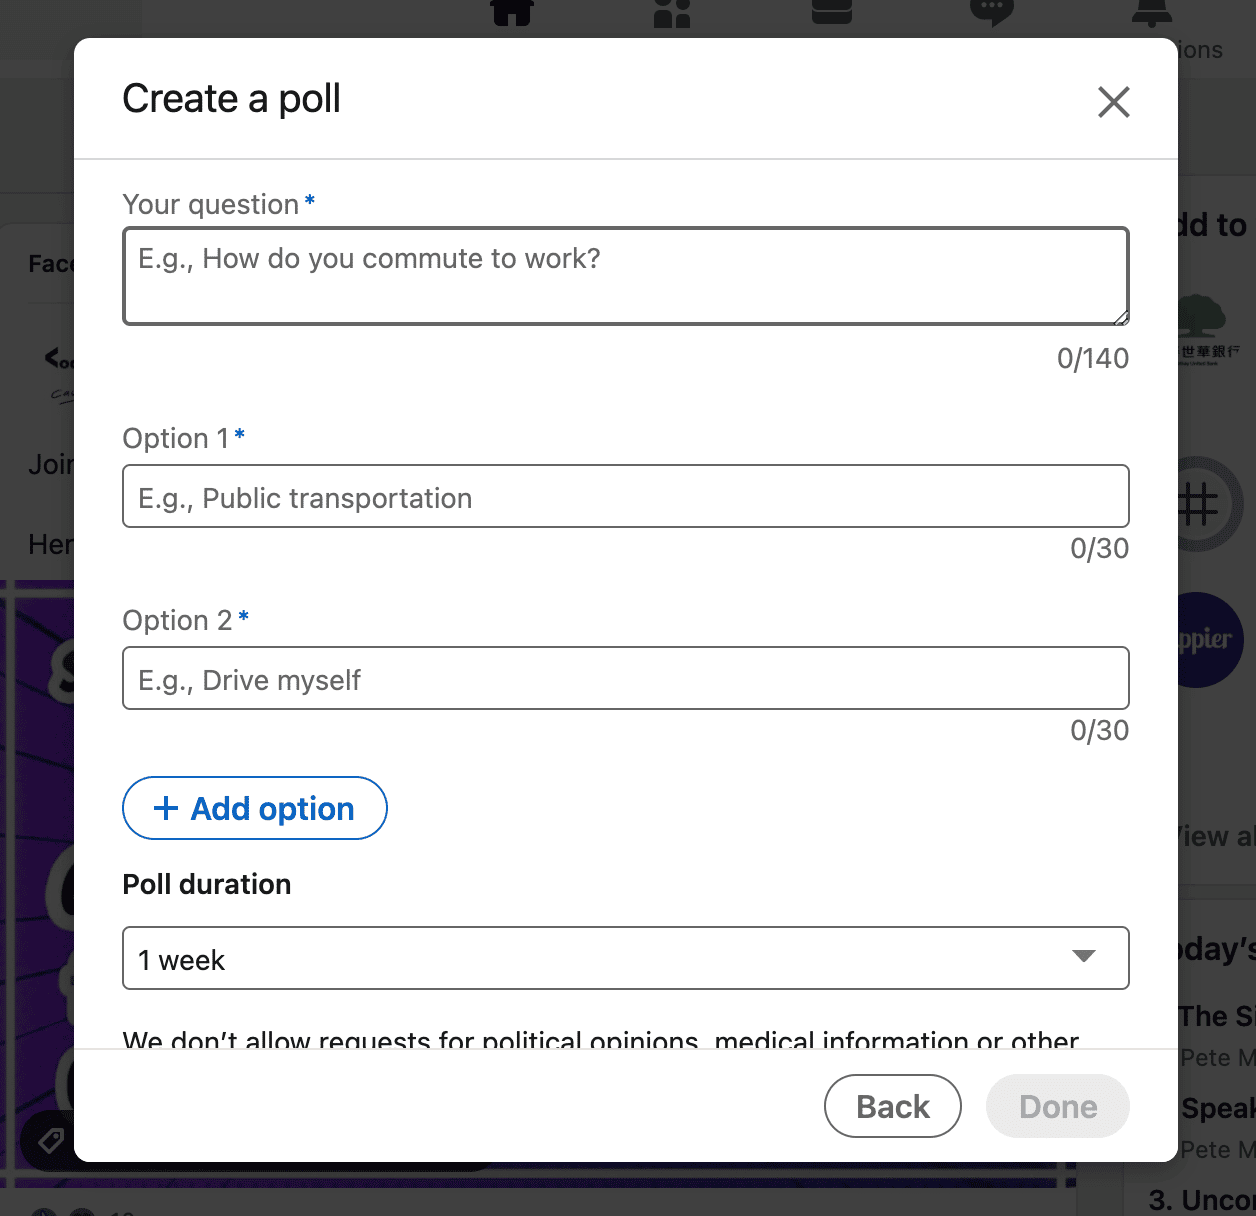The height and width of the screenshot is (1216, 1256).
Task: Focus the Your question text area
Action: point(625,276)
